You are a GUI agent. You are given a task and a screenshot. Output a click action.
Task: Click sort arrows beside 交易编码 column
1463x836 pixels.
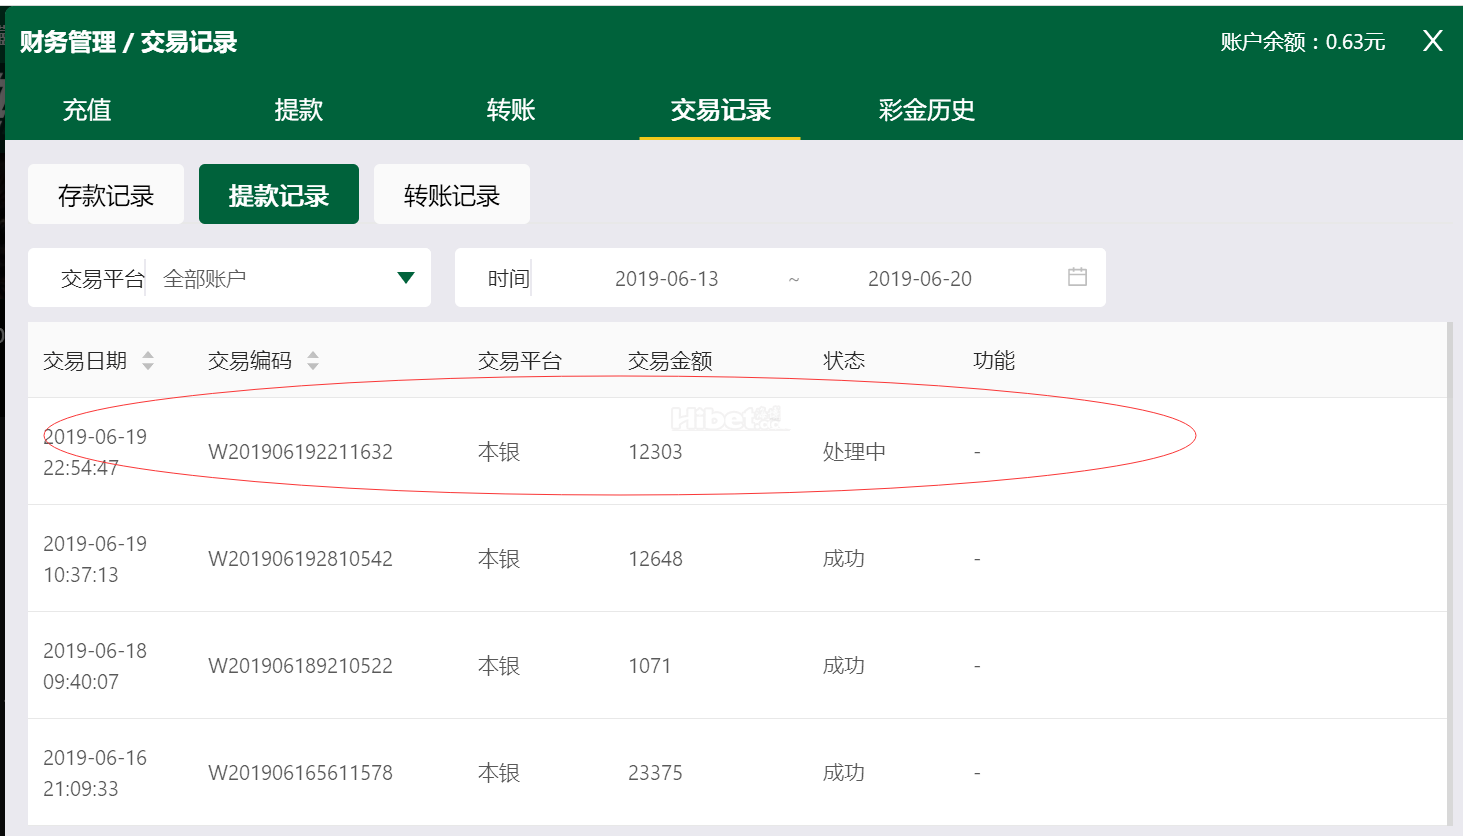click(313, 361)
